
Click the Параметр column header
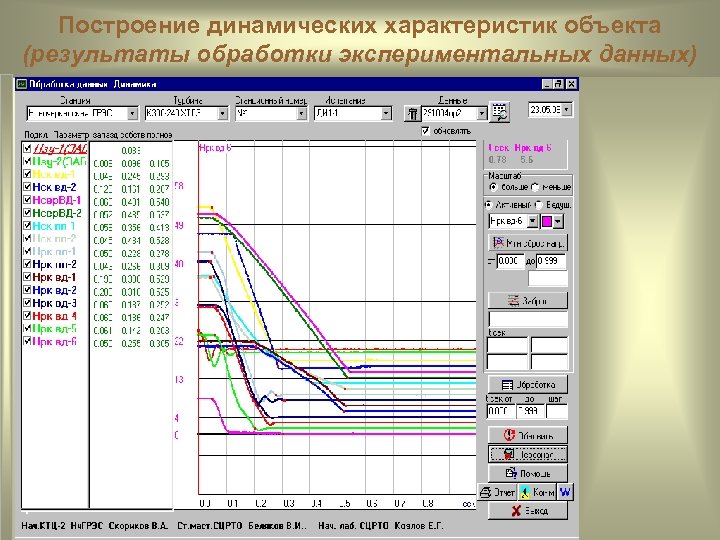(71, 135)
